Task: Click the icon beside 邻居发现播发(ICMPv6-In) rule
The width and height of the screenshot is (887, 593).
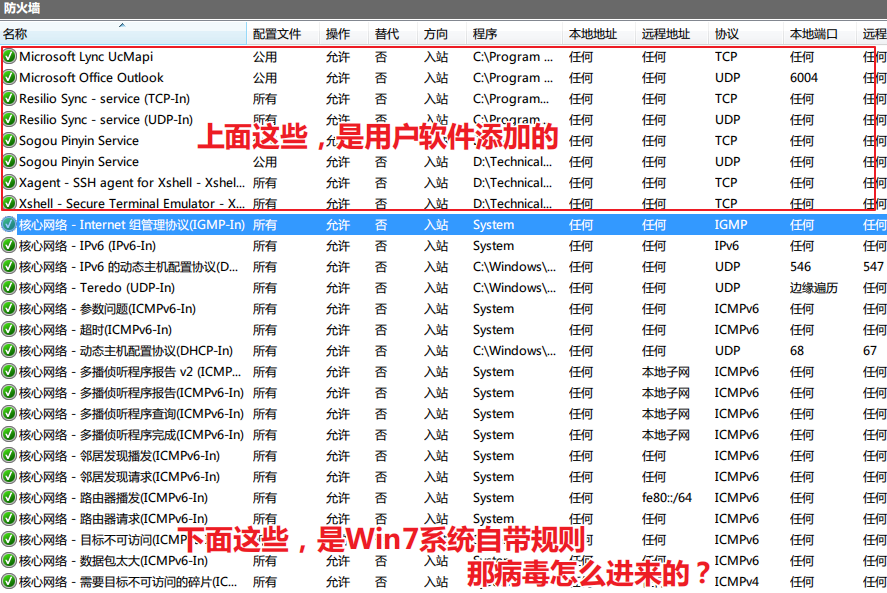Action: point(8,456)
